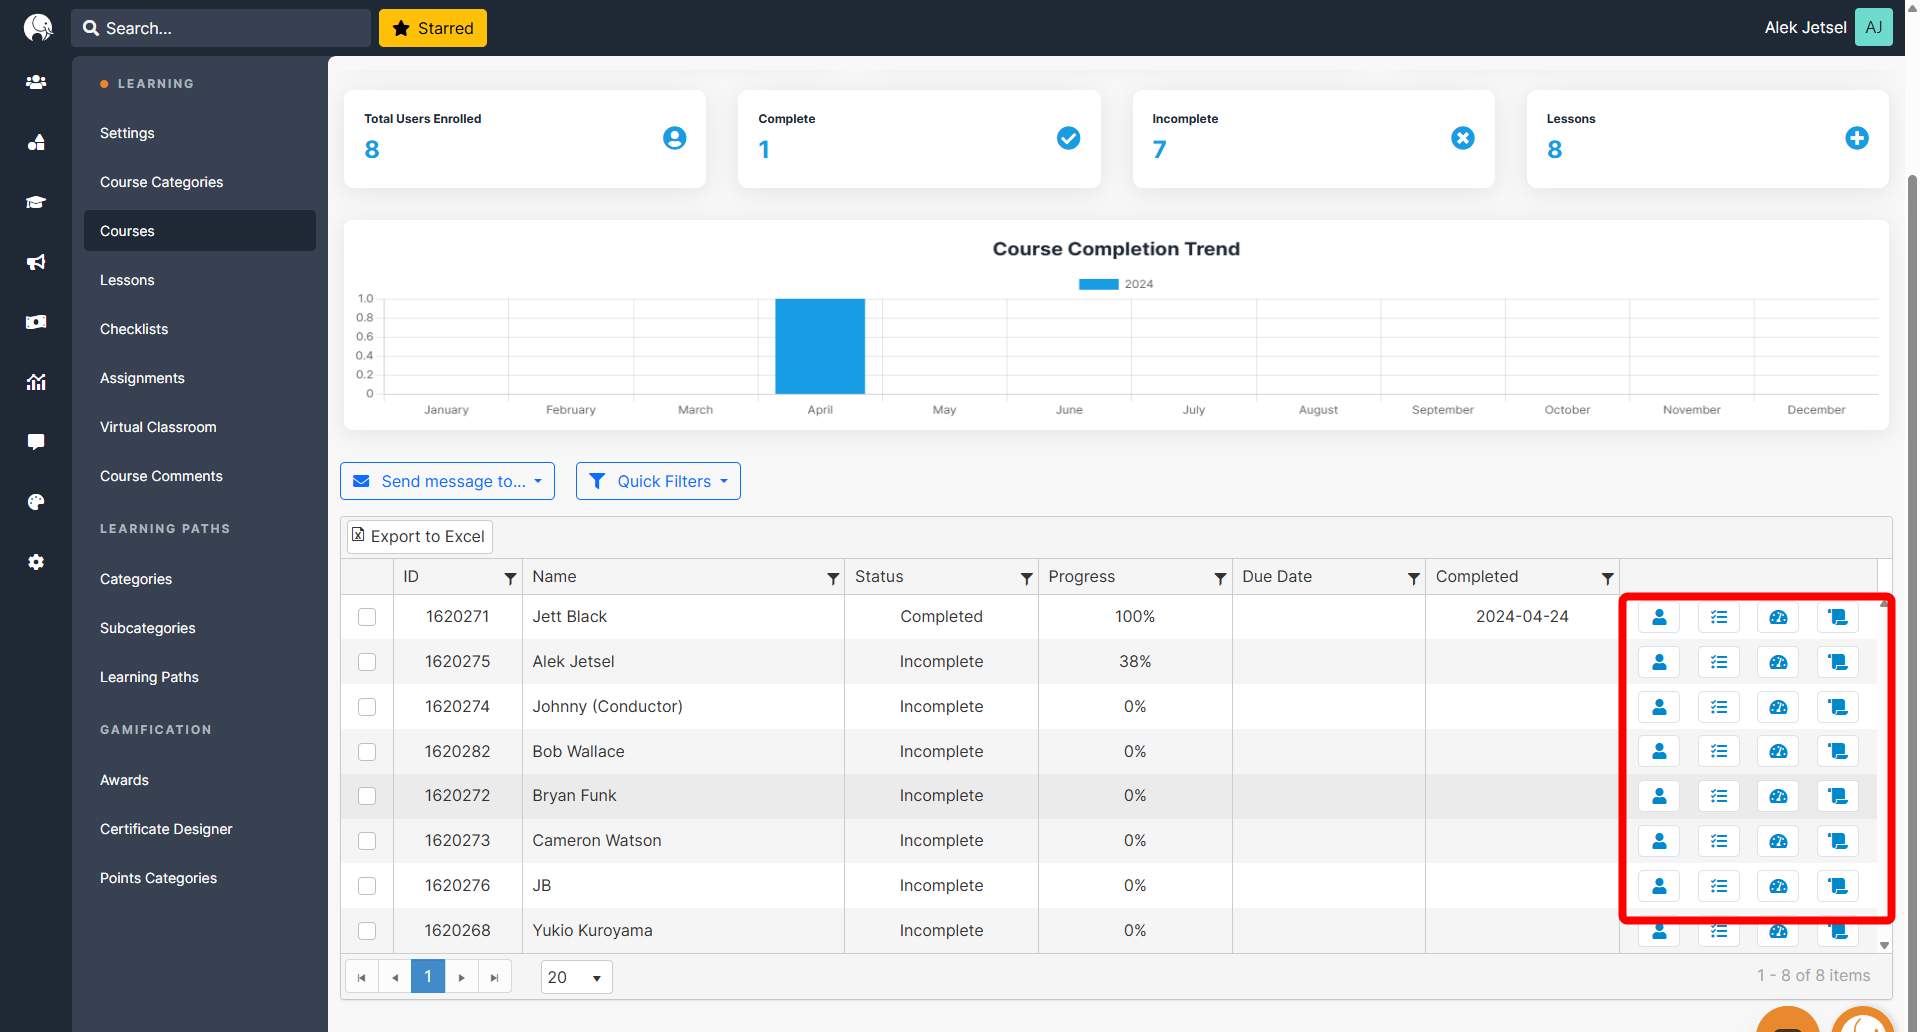Select the checkbox for Jett Black row

click(367, 617)
